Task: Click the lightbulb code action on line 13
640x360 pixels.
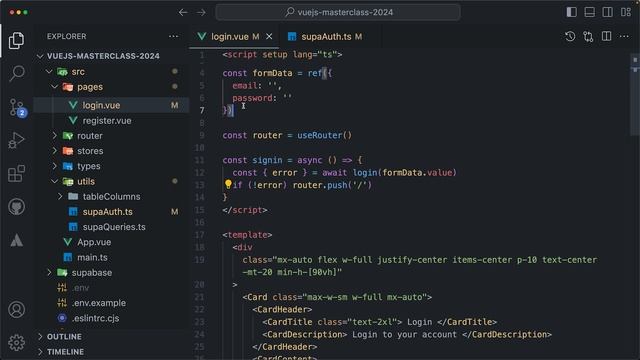Action: [x=228, y=184]
